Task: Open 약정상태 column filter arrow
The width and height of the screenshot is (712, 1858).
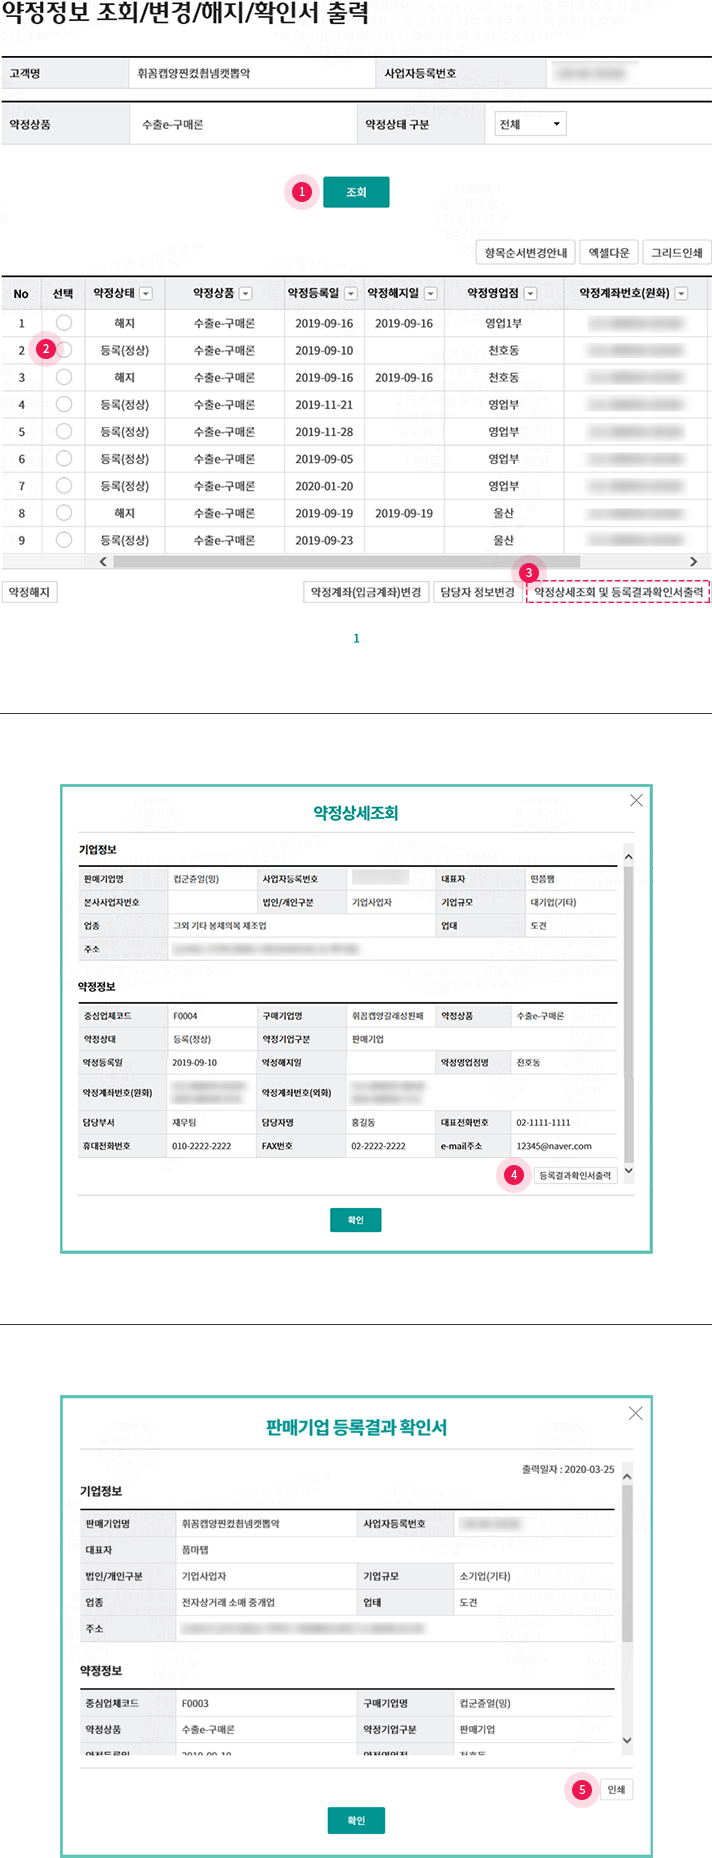Action: [146, 294]
